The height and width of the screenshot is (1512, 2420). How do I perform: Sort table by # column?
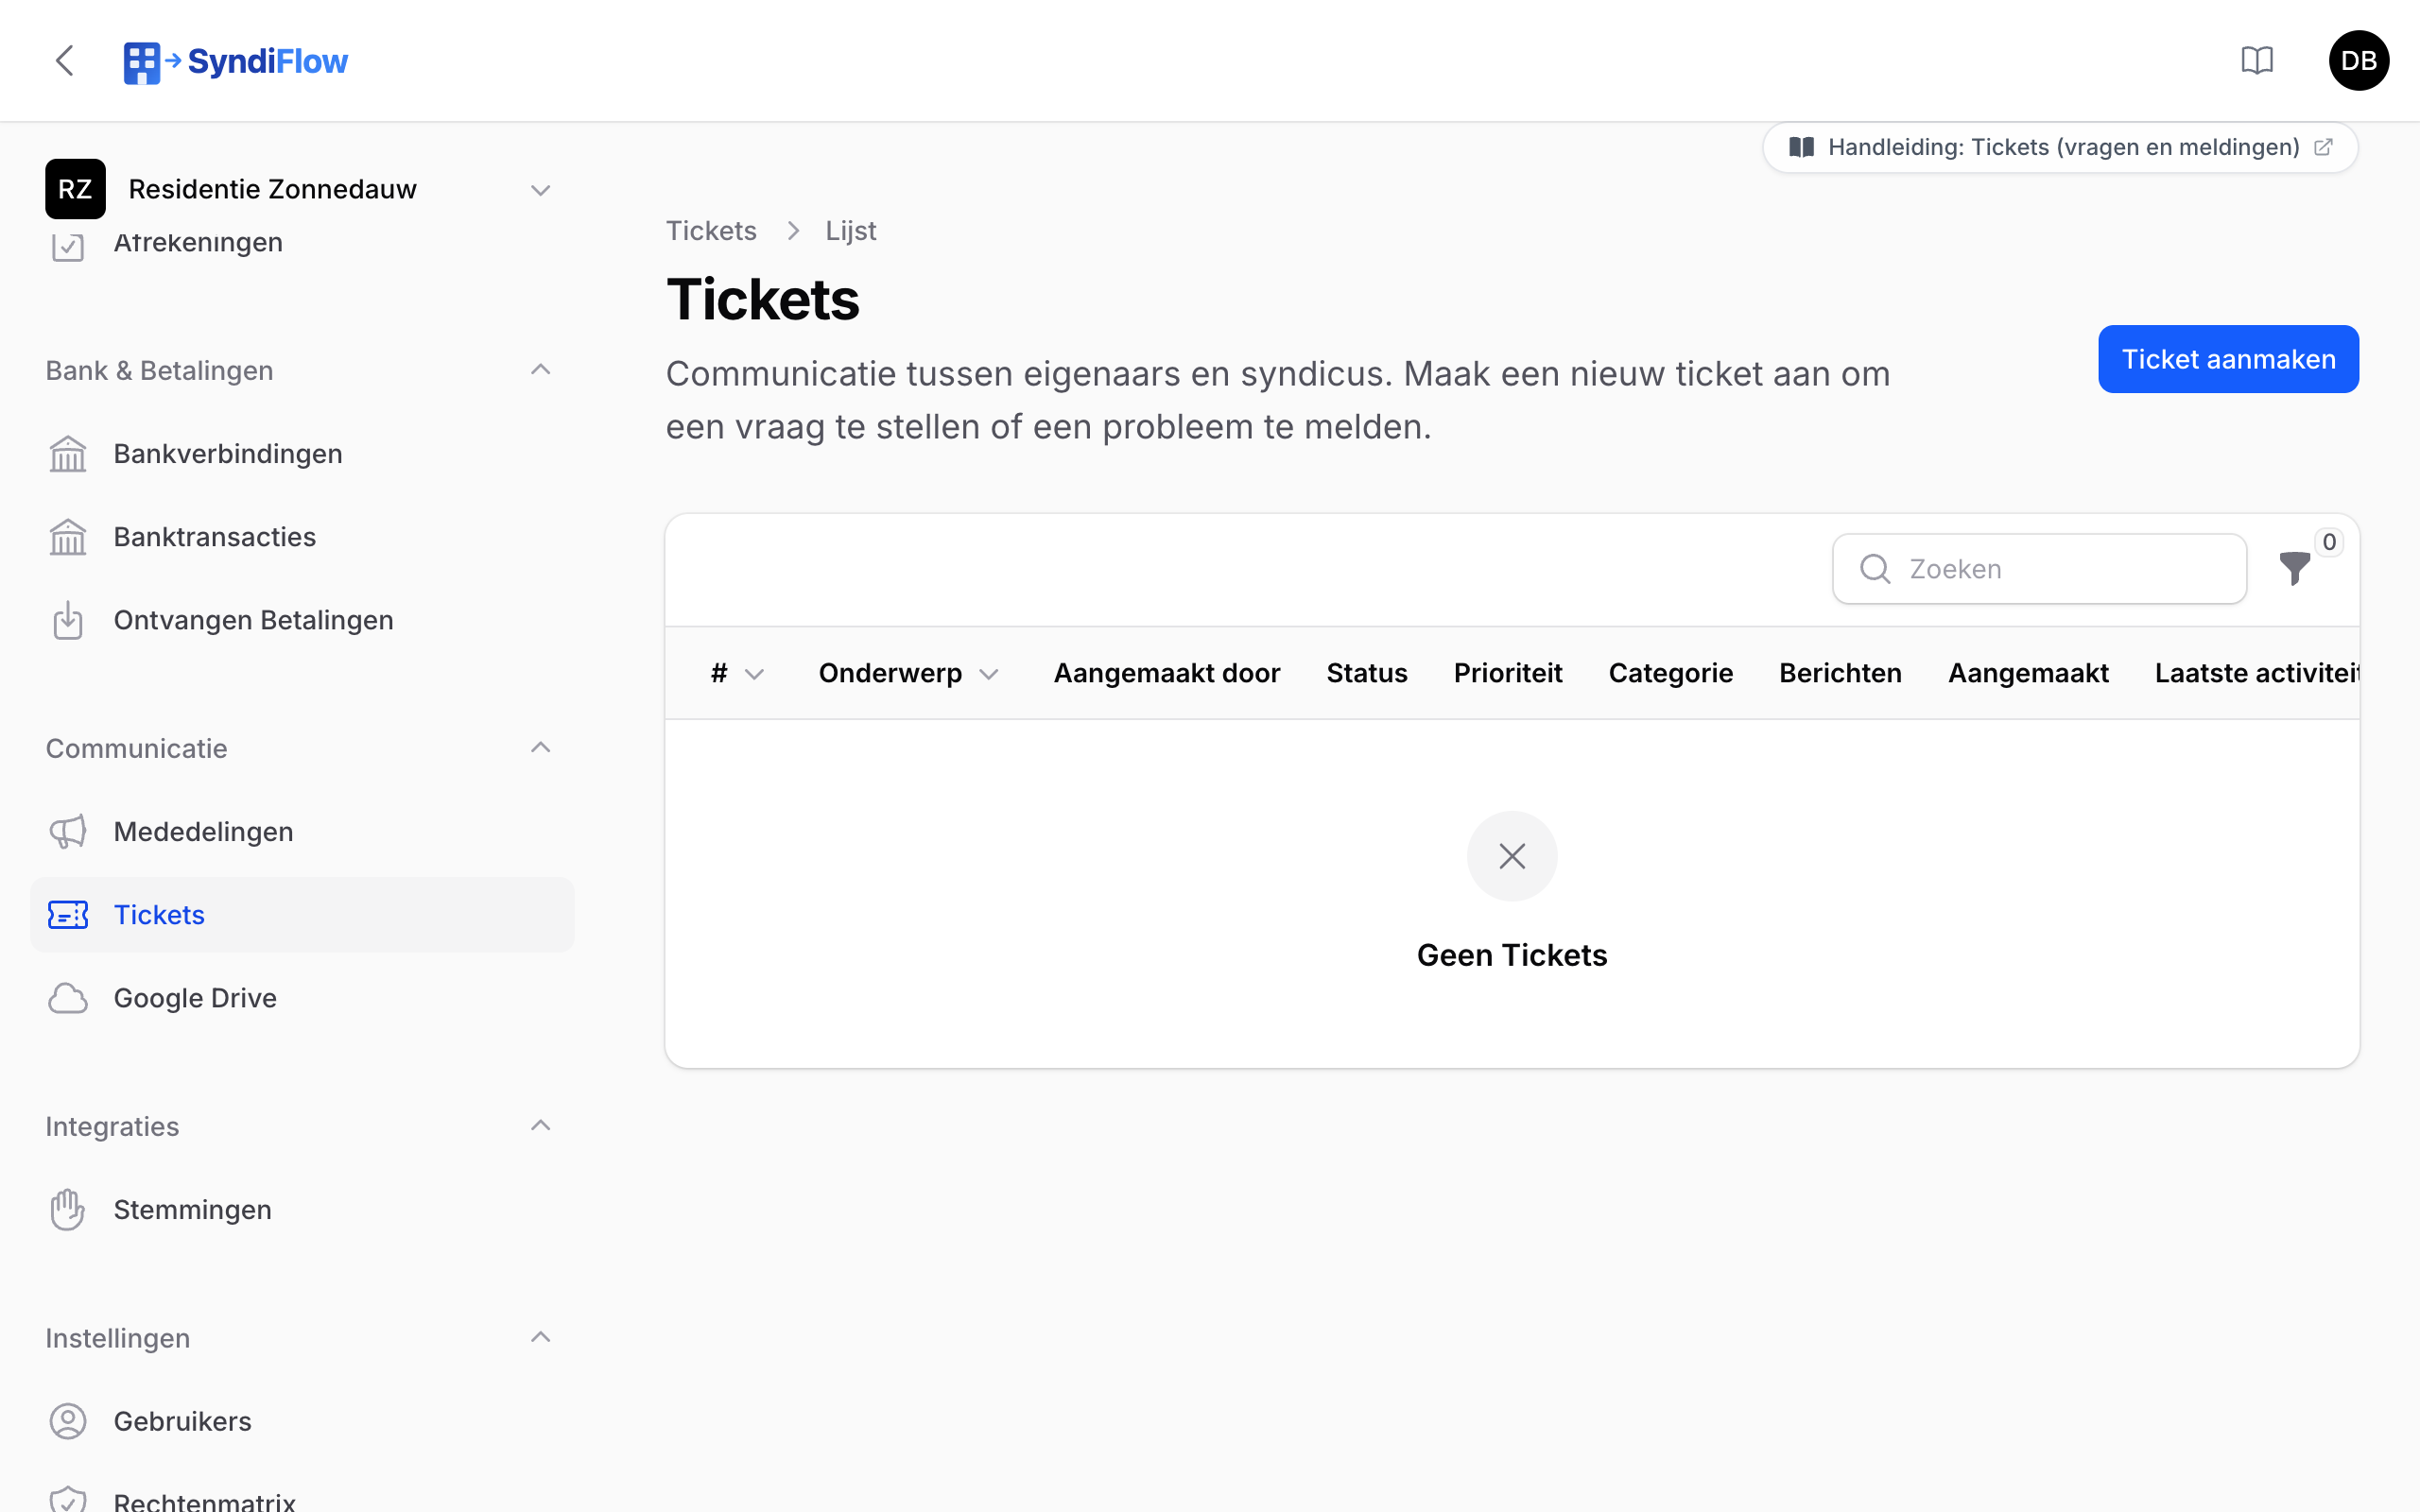pos(737,673)
